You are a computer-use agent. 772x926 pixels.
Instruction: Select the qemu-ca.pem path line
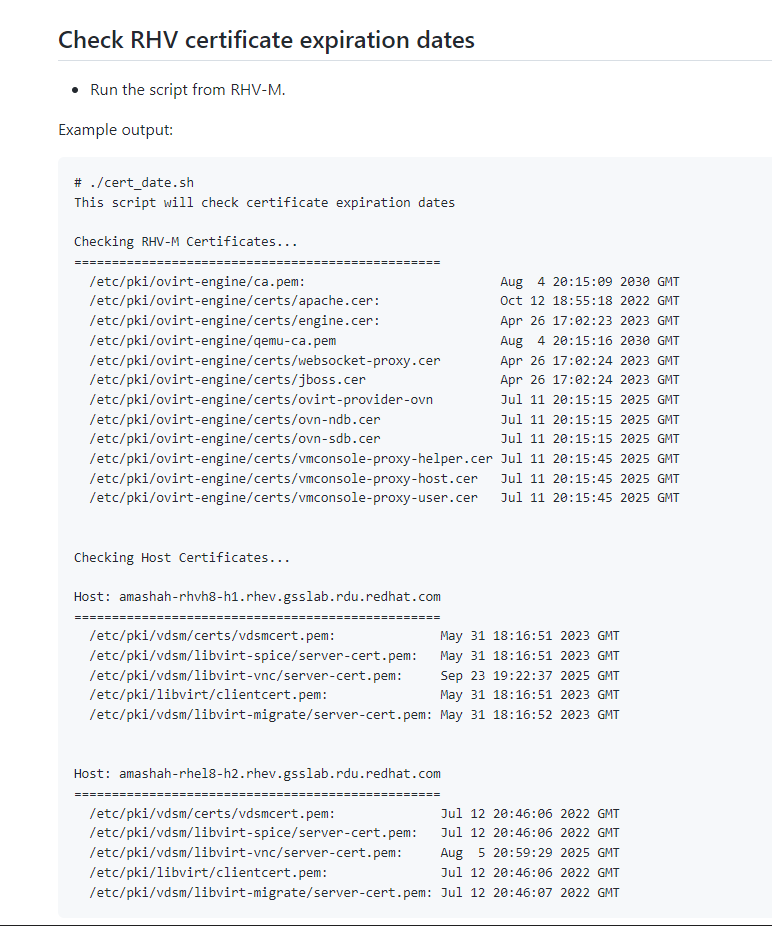pos(212,341)
